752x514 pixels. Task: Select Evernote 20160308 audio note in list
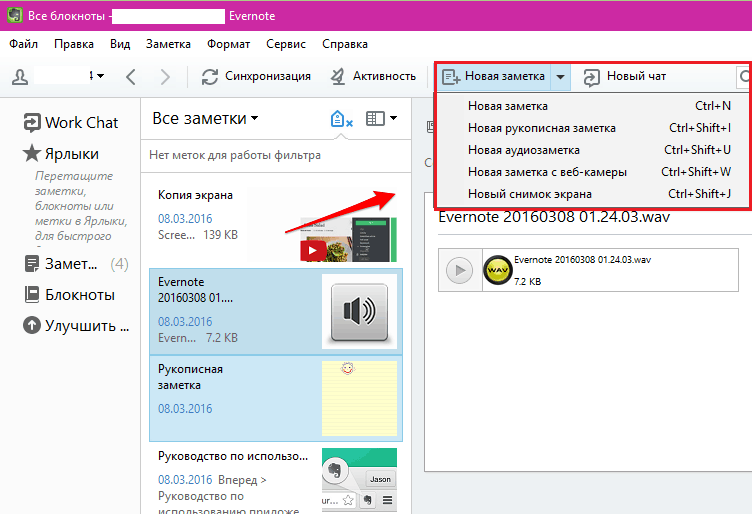[x=276, y=312]
